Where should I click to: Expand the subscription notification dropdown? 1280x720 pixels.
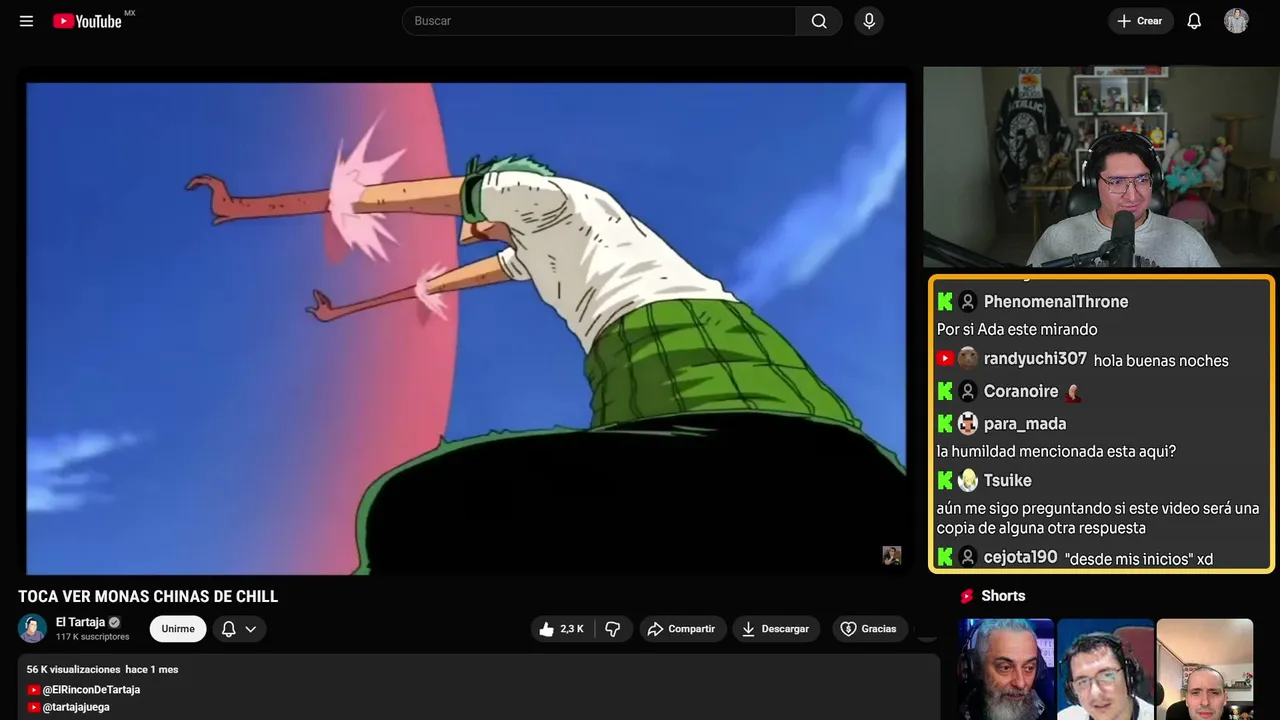click(239, 629)
